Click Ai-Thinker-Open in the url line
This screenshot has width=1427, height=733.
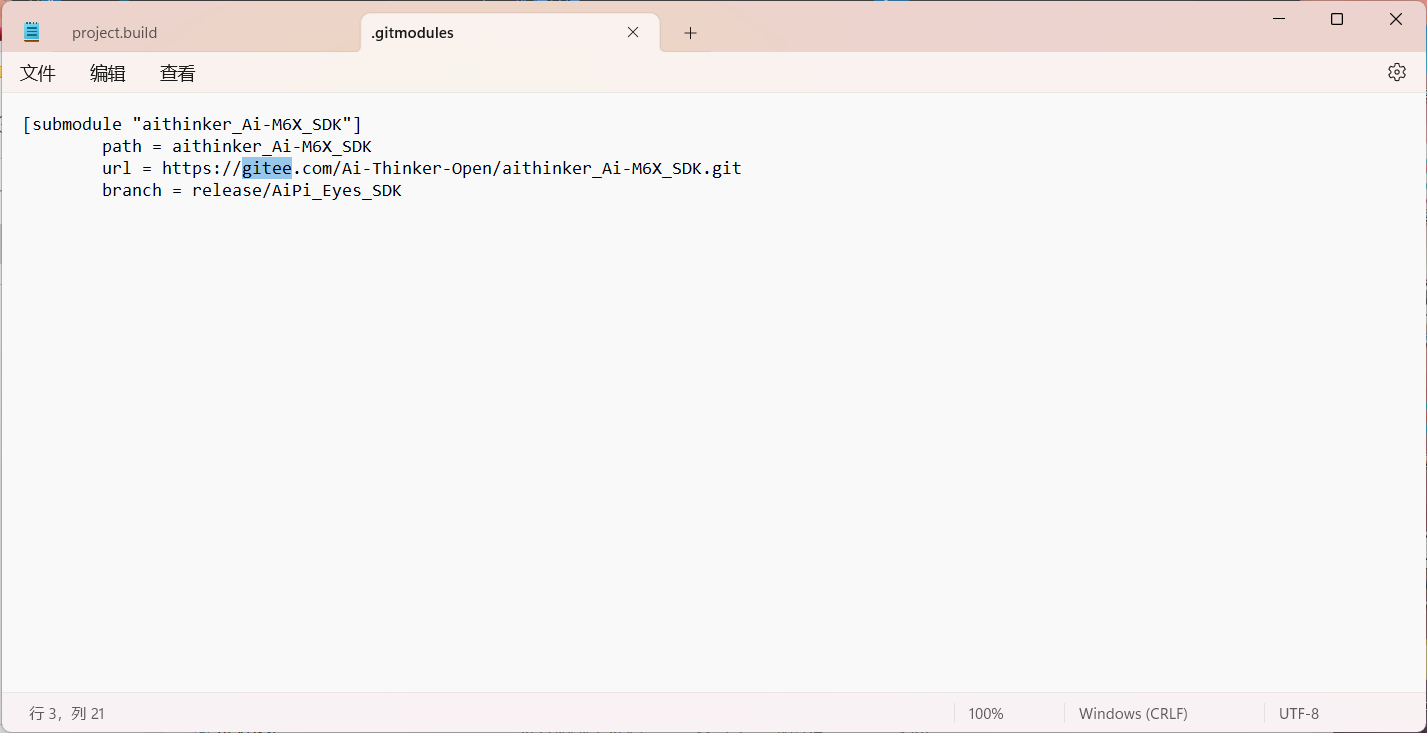click(417, 168)
